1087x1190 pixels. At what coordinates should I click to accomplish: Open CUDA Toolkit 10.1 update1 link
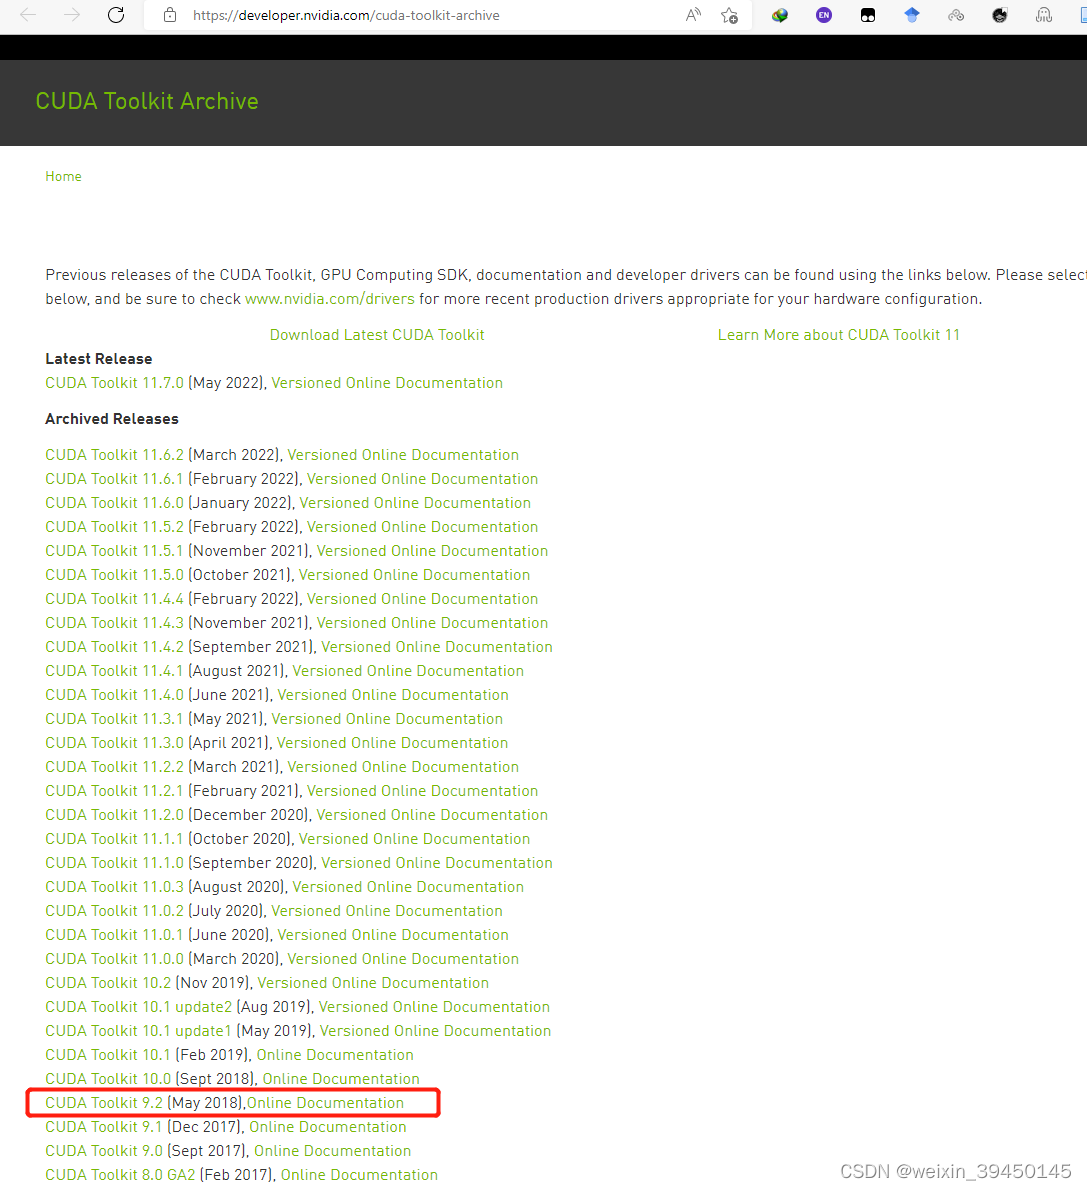pos(138,1031)
